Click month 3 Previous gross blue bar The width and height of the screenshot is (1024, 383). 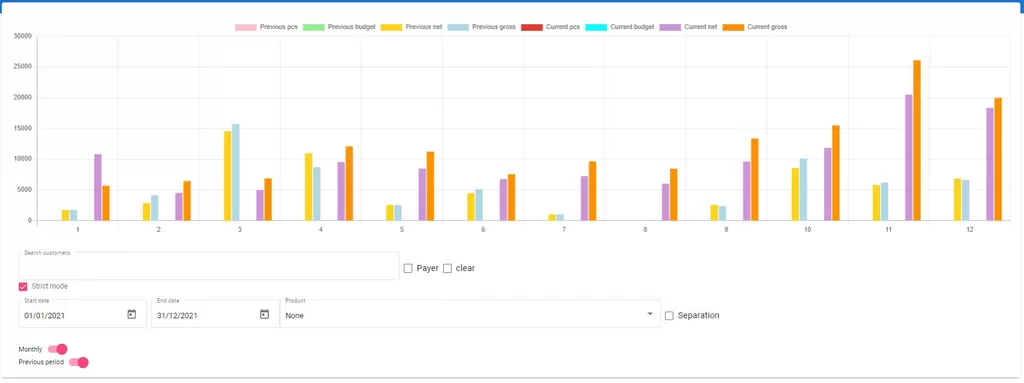236,173
